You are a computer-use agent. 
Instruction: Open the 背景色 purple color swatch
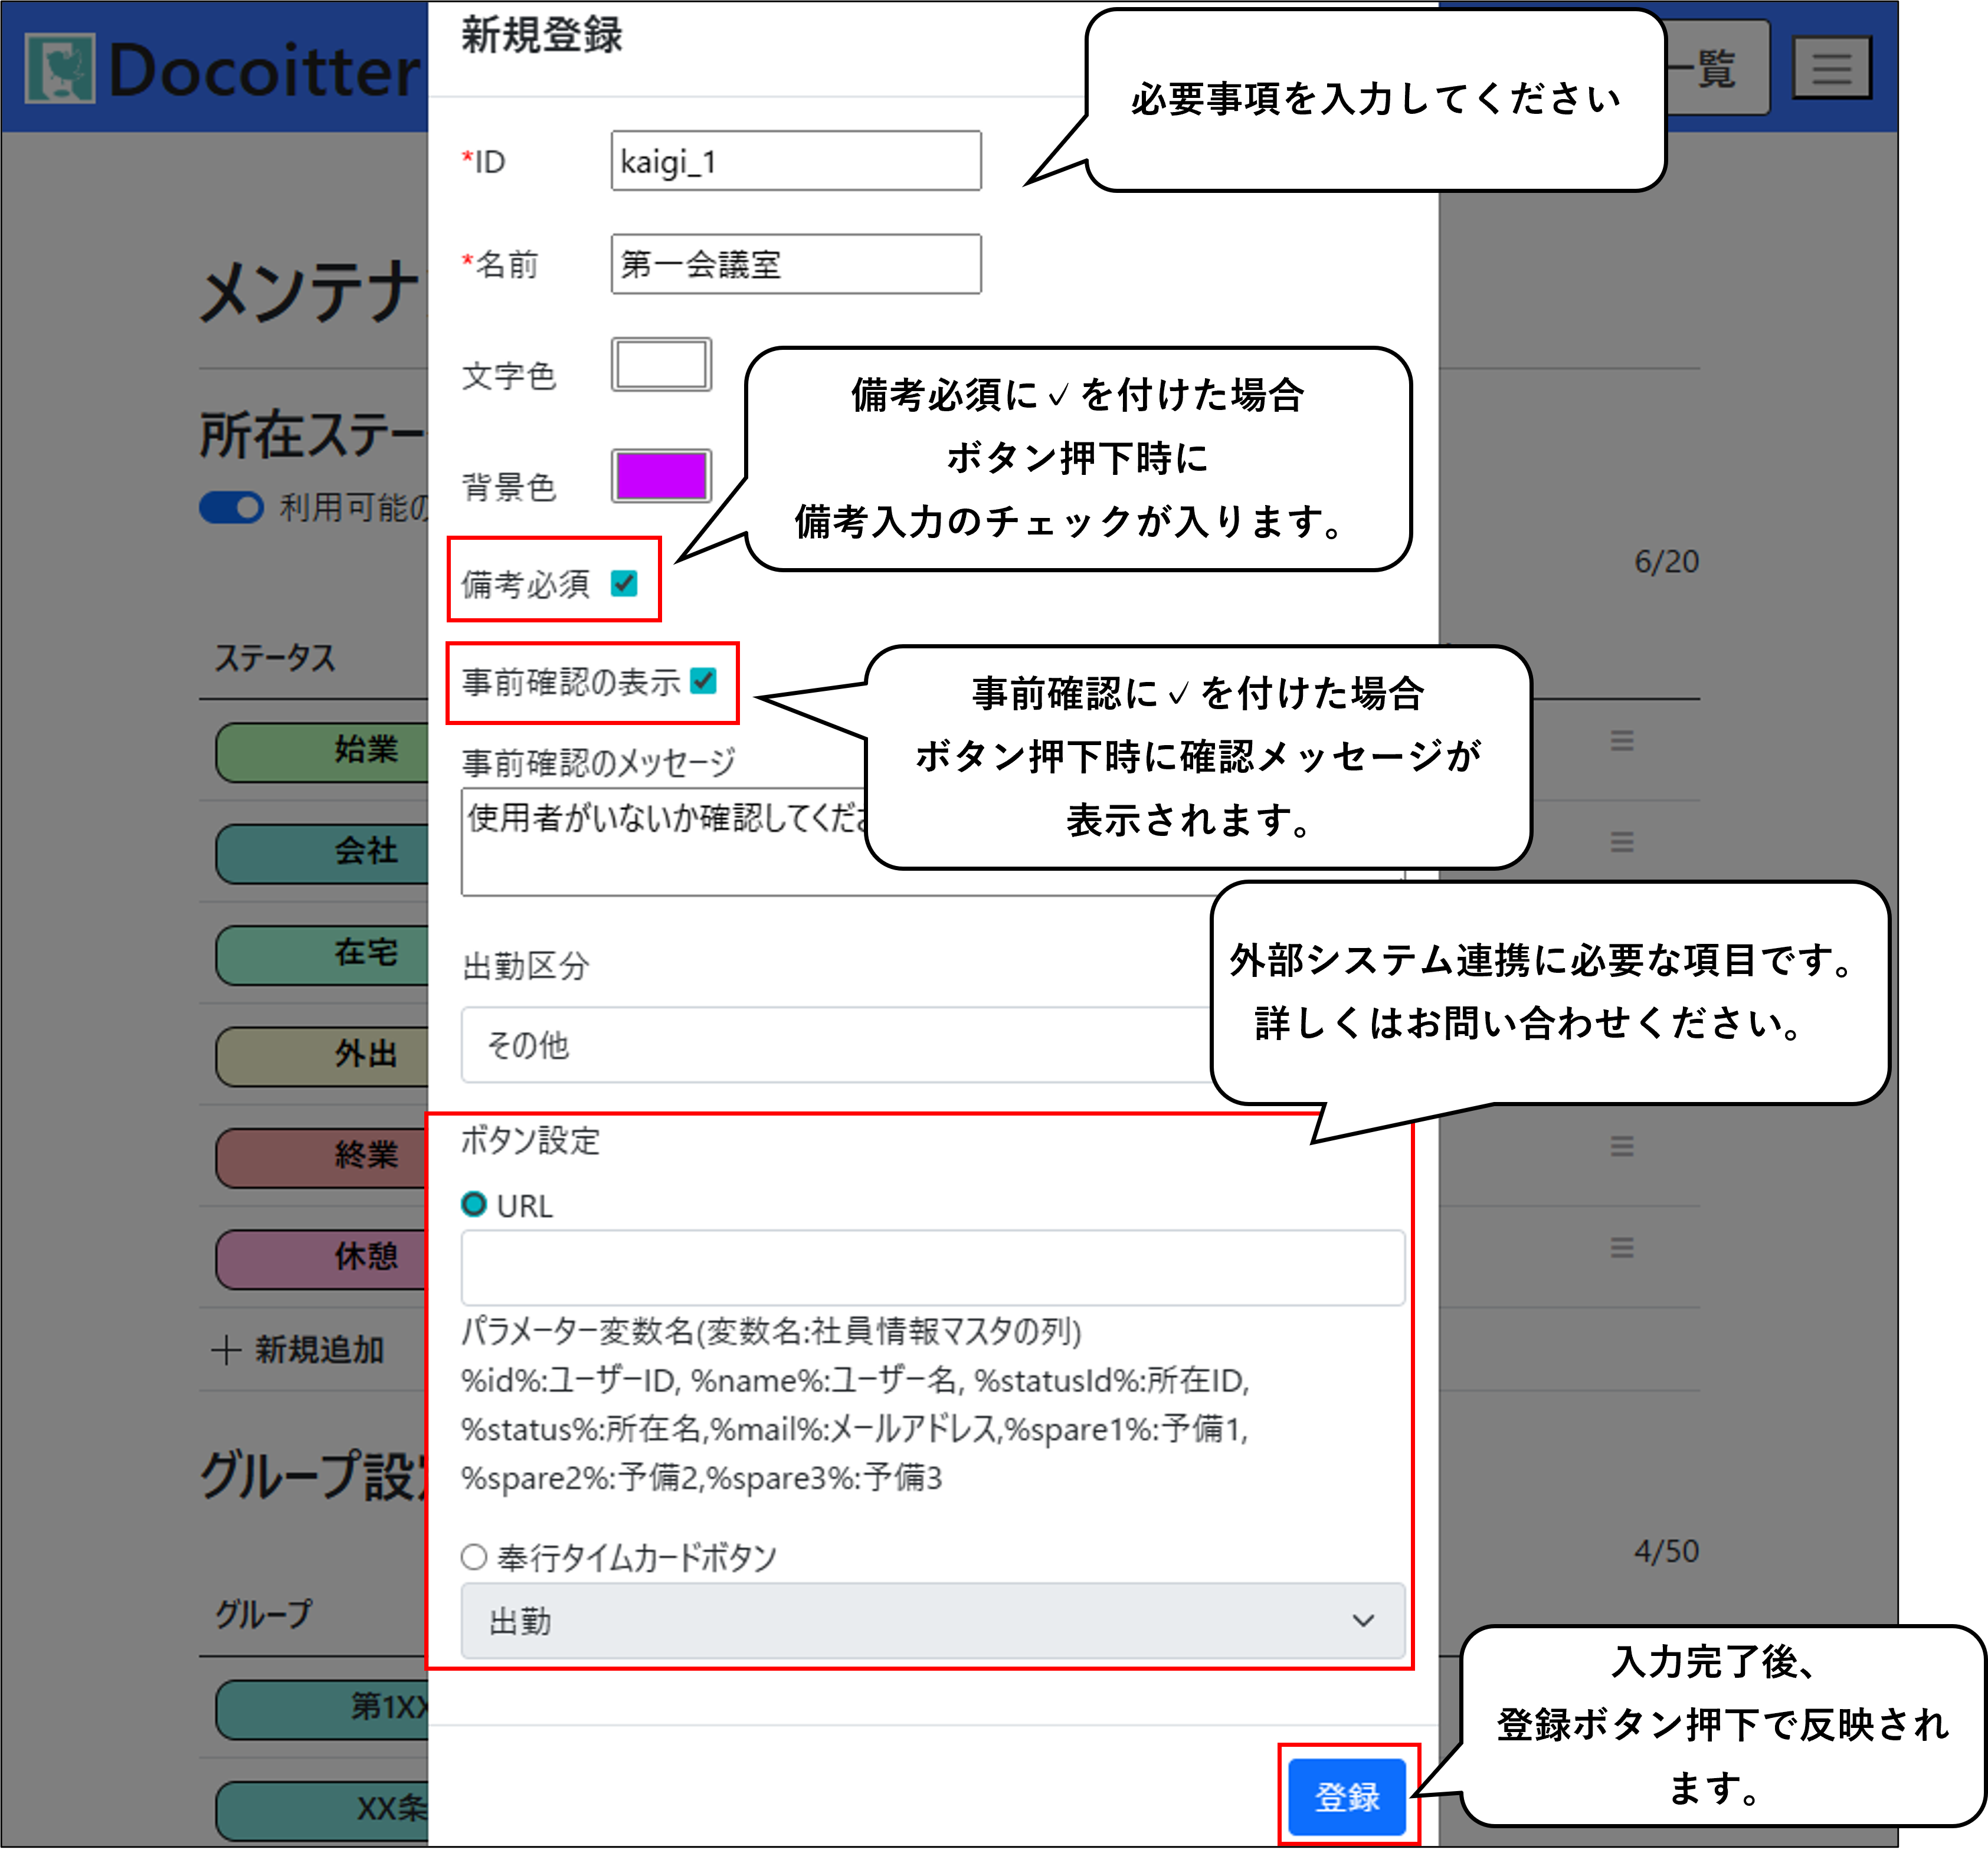(661, 476)
